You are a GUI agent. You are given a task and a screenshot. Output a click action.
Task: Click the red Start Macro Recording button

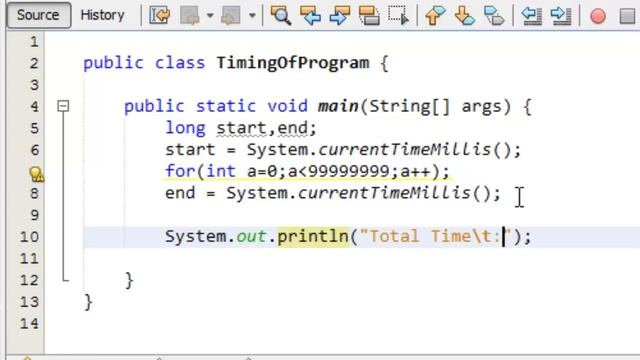click(x=598, y=16)
